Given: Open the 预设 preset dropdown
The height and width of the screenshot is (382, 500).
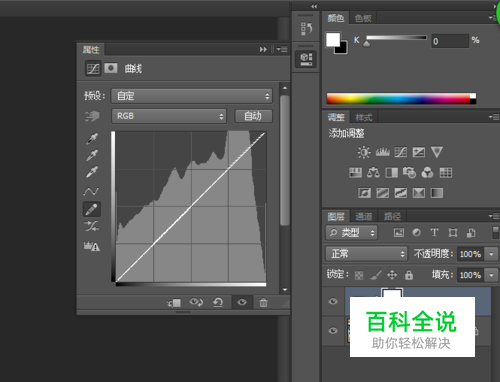Looking at the screenshot, I should tap(192, 96).
